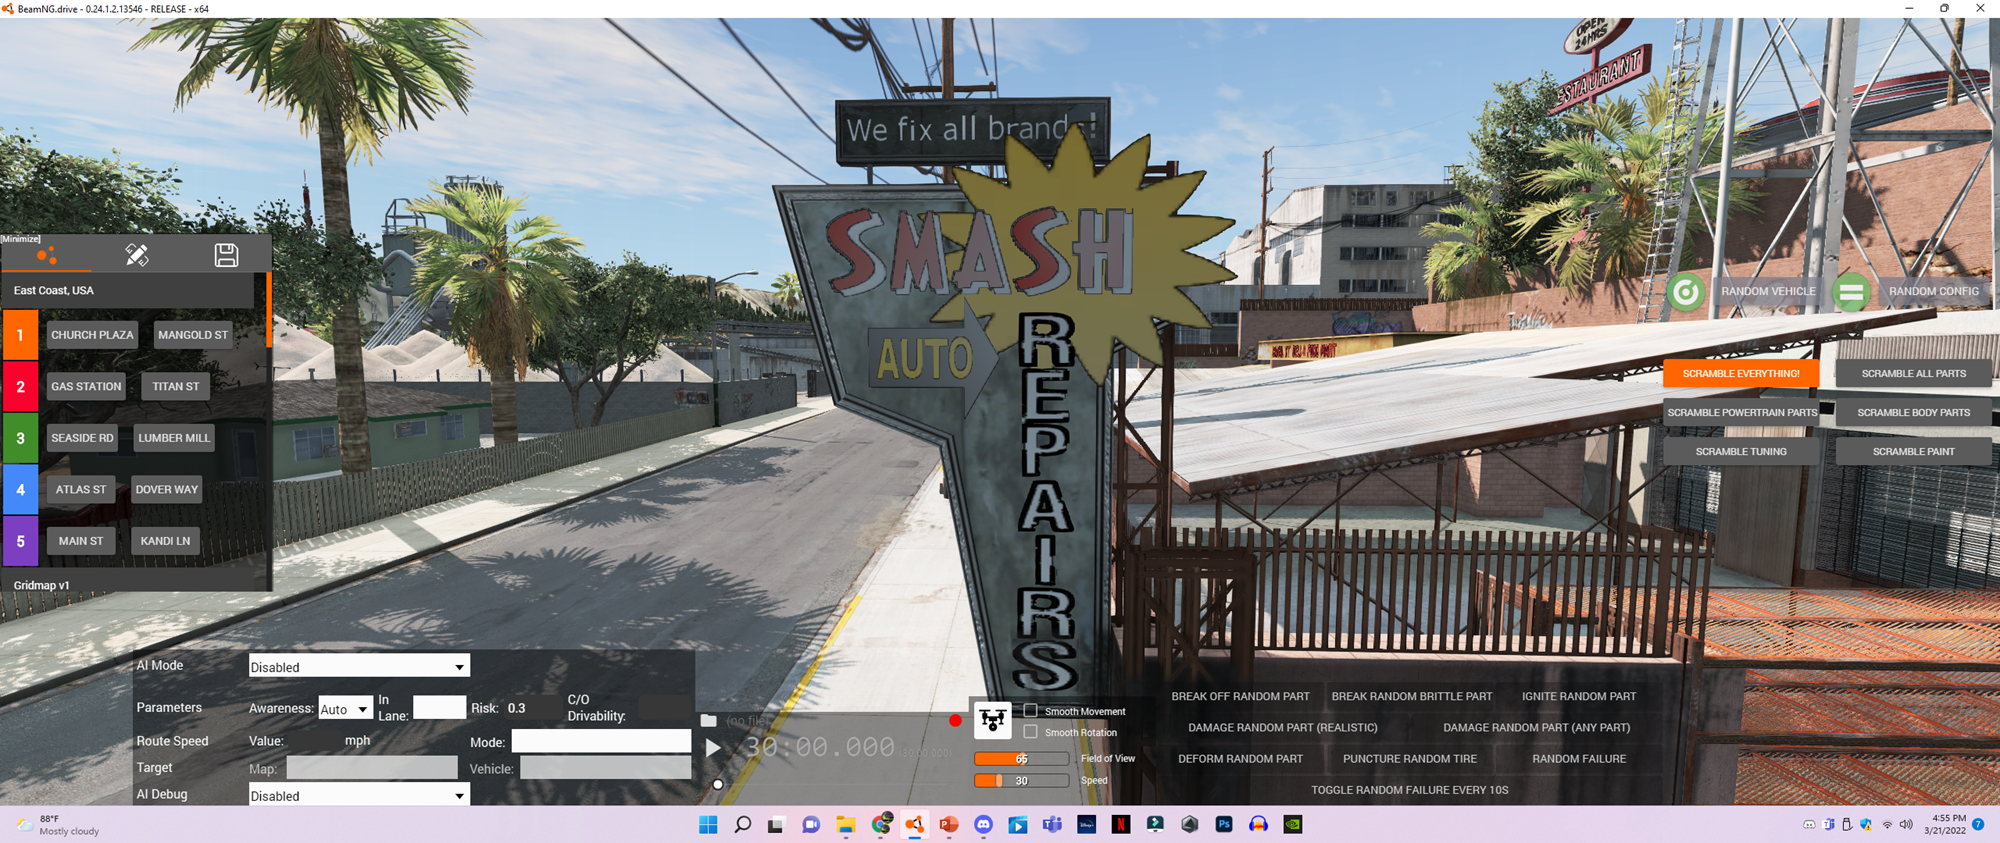Click Scramble Tuning button

[x=1741, y=451]
